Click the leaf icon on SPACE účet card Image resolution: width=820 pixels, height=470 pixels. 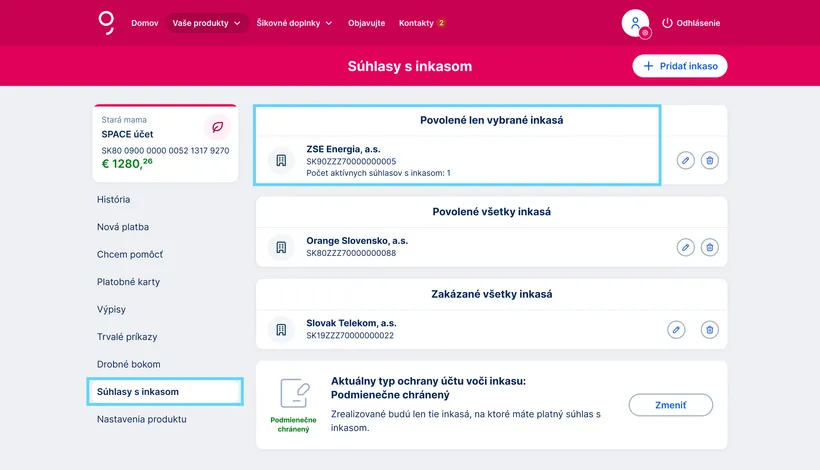coord(217,127)
